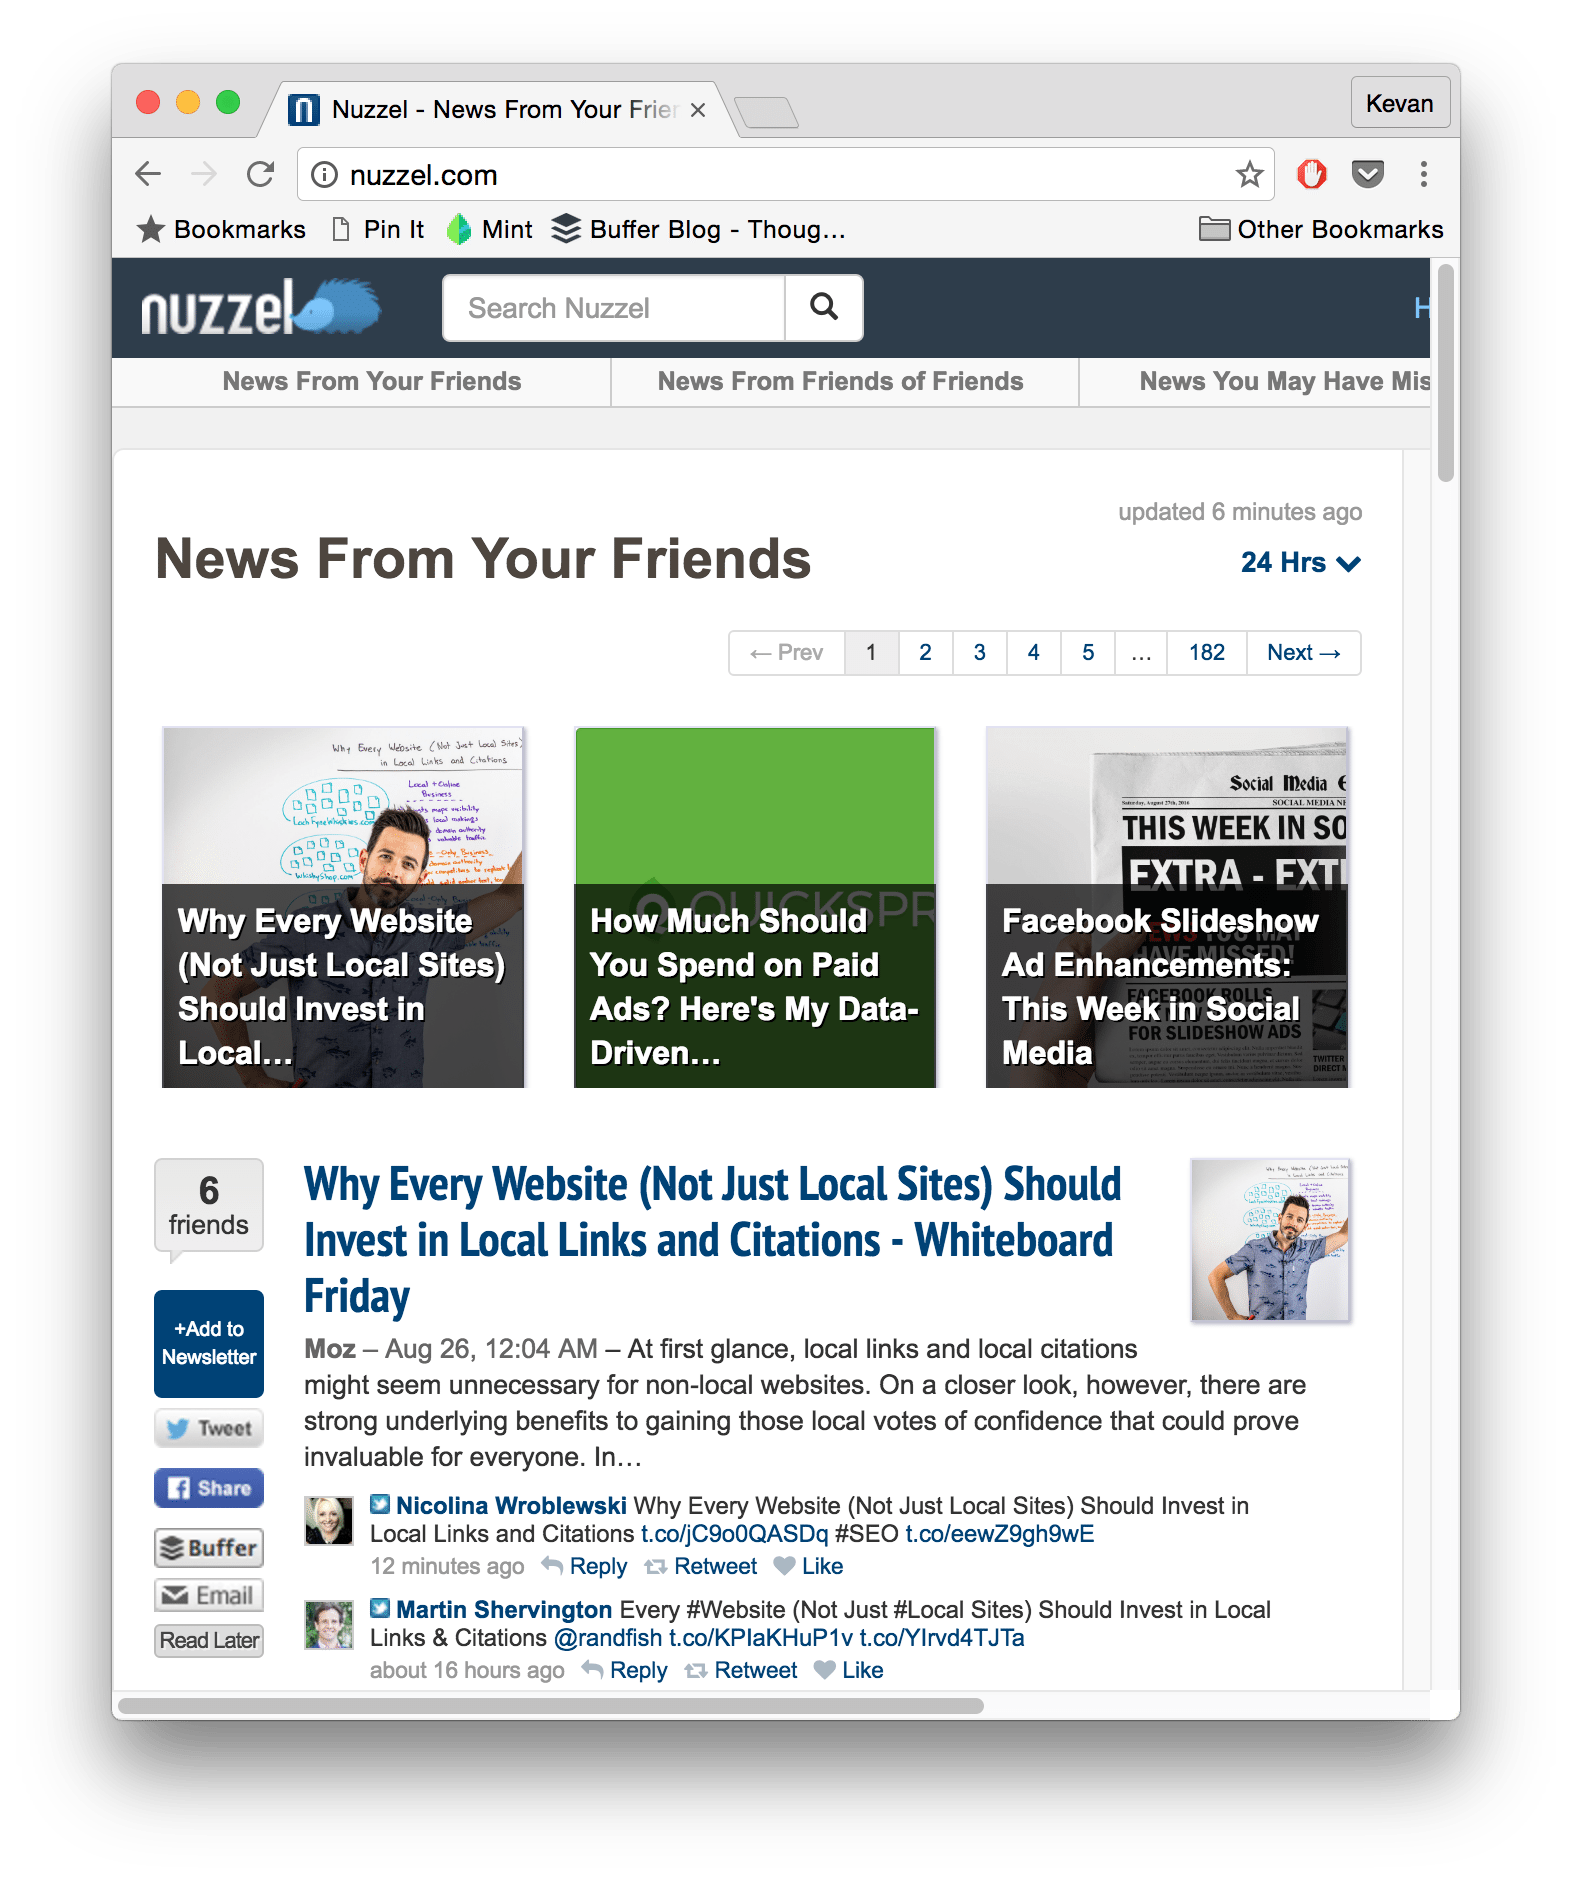Go to page 3 of results

pyautogui.click(x=980, y=653)
